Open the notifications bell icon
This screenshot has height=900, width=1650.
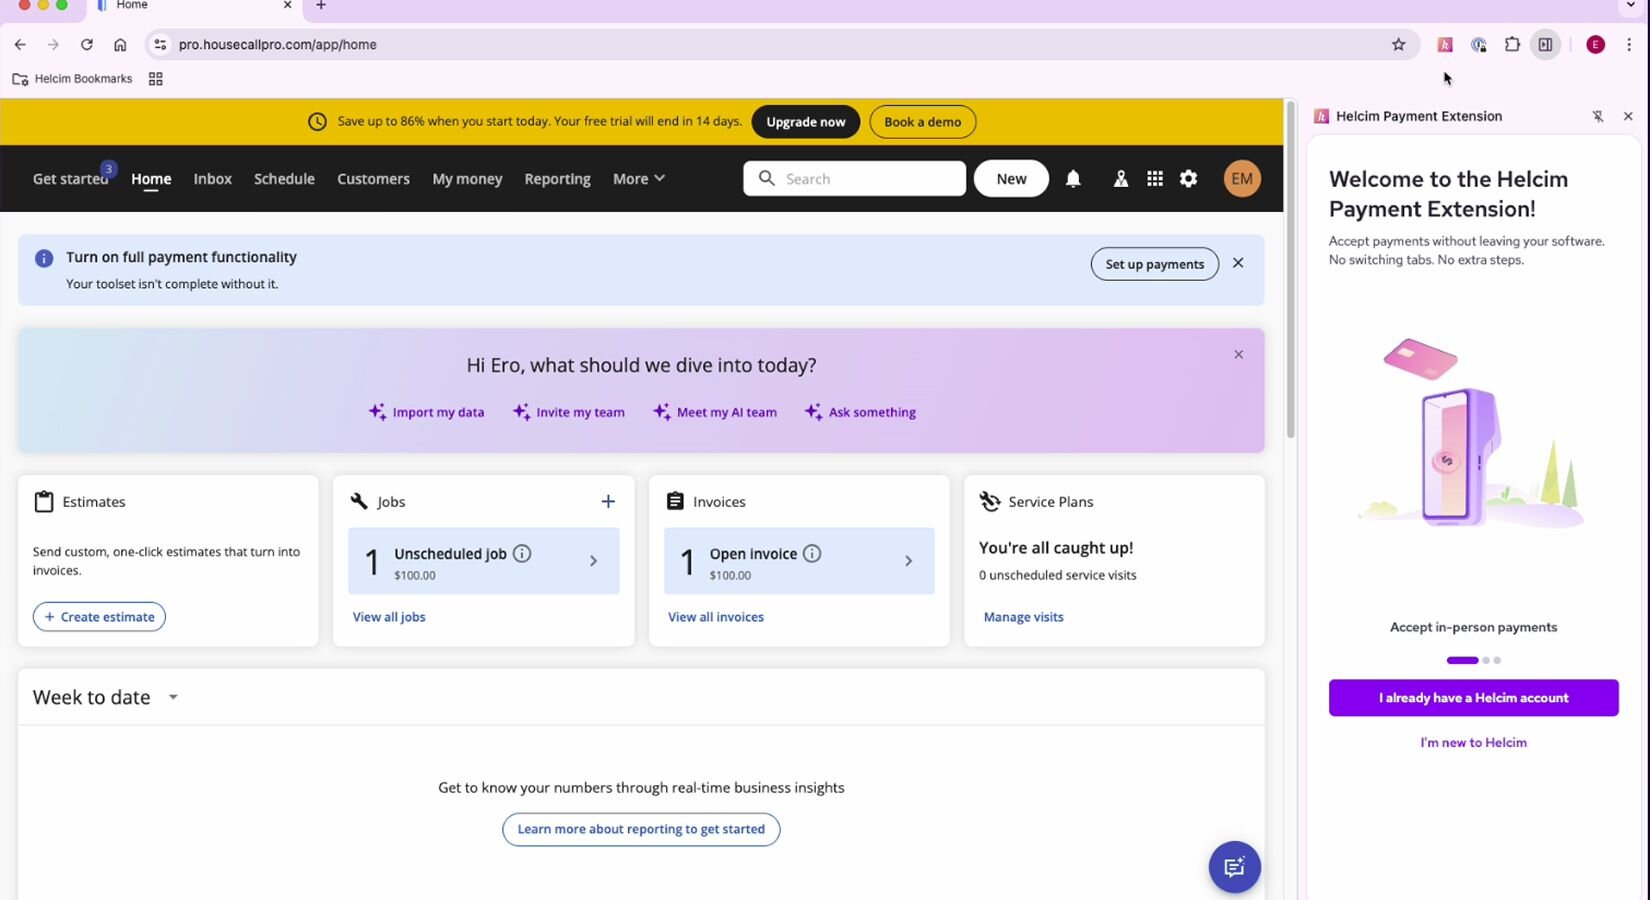[1073, 179]
